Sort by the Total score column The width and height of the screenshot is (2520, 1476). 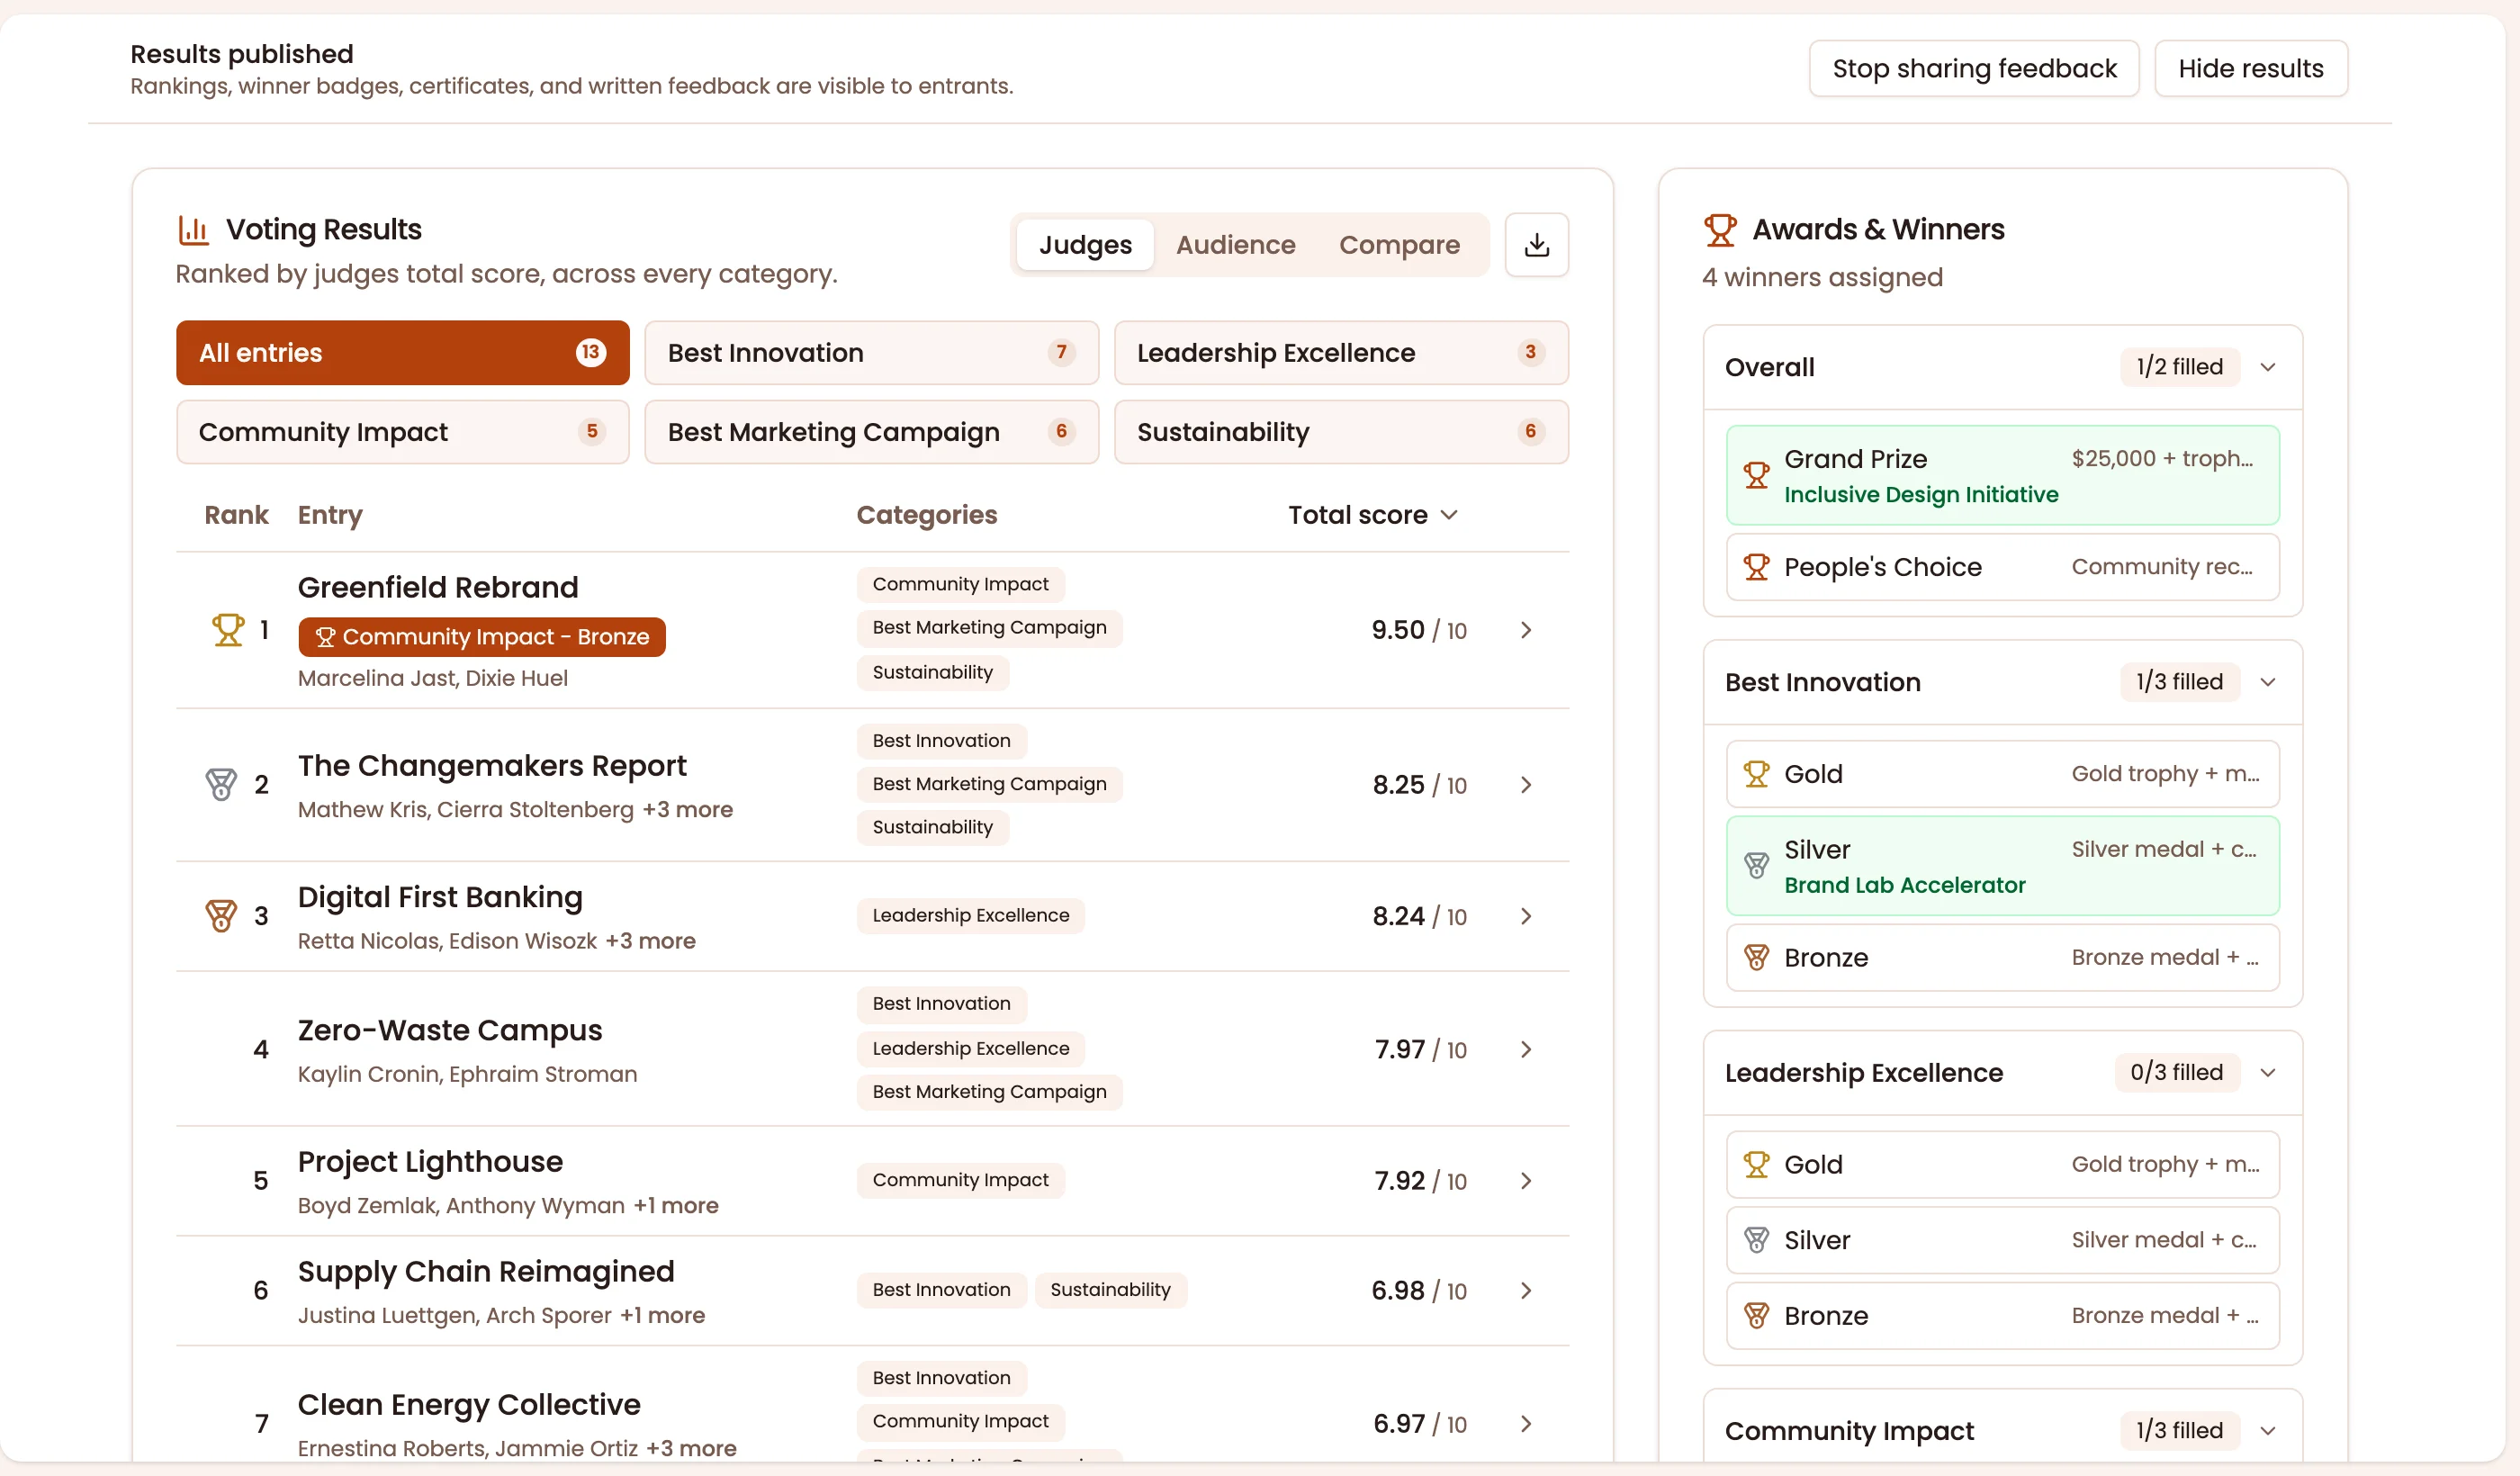tap(1373, 515)
